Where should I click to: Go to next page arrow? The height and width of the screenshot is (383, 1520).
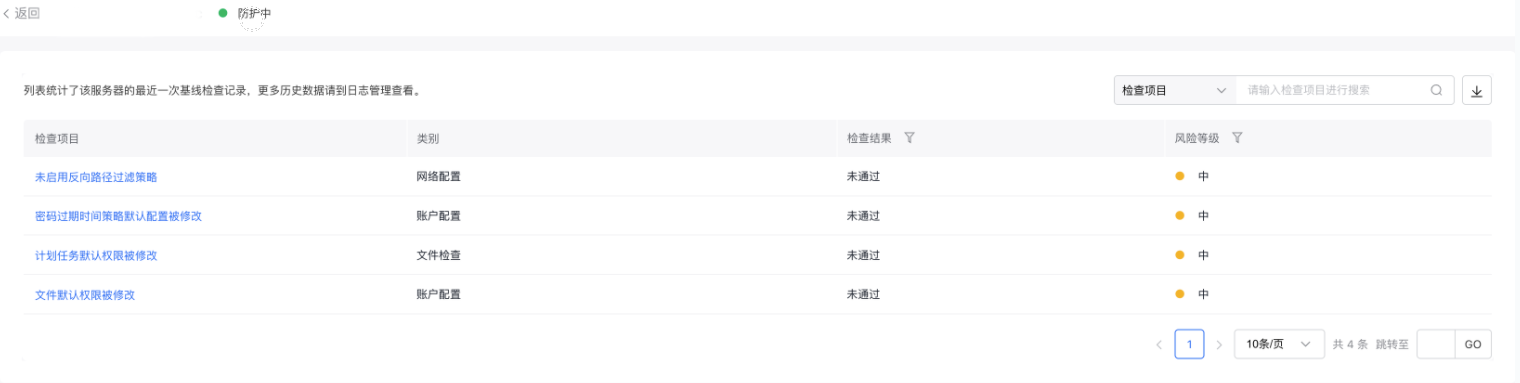tap(1219, 344)
